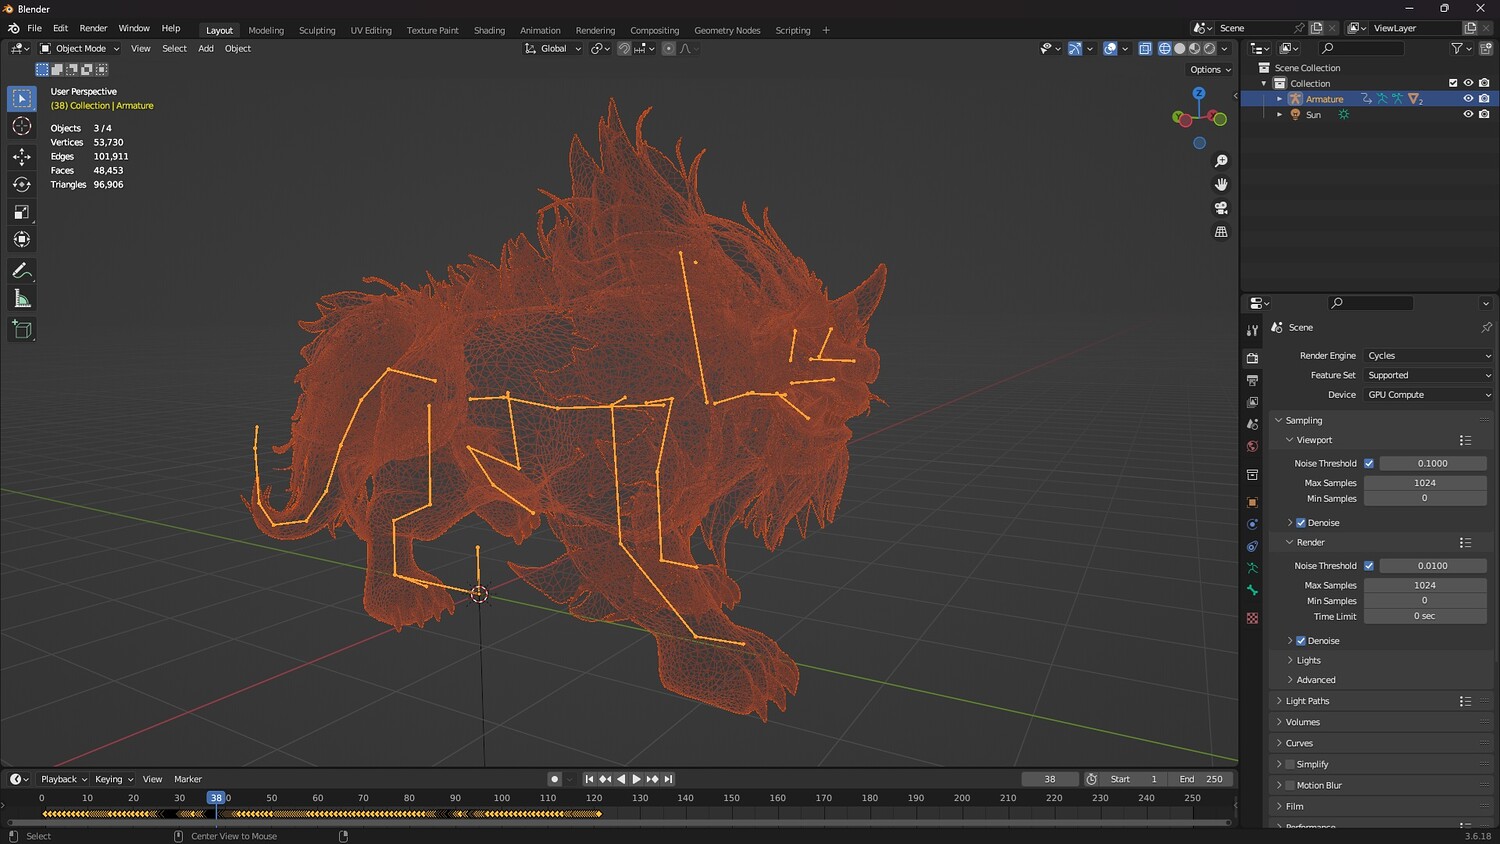Click the viewport pan hand icon
The height and width of the screenshot is (844, 1500).
(1221, 184)
